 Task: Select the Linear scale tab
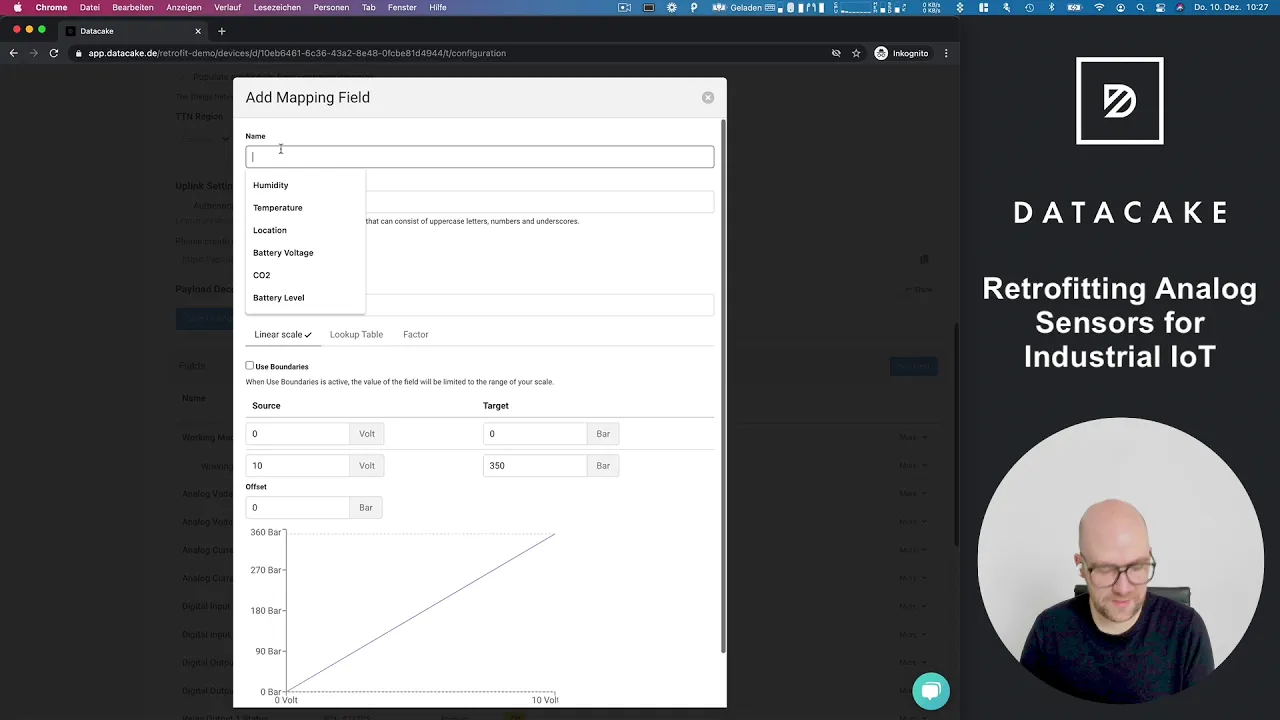[282, 335]
